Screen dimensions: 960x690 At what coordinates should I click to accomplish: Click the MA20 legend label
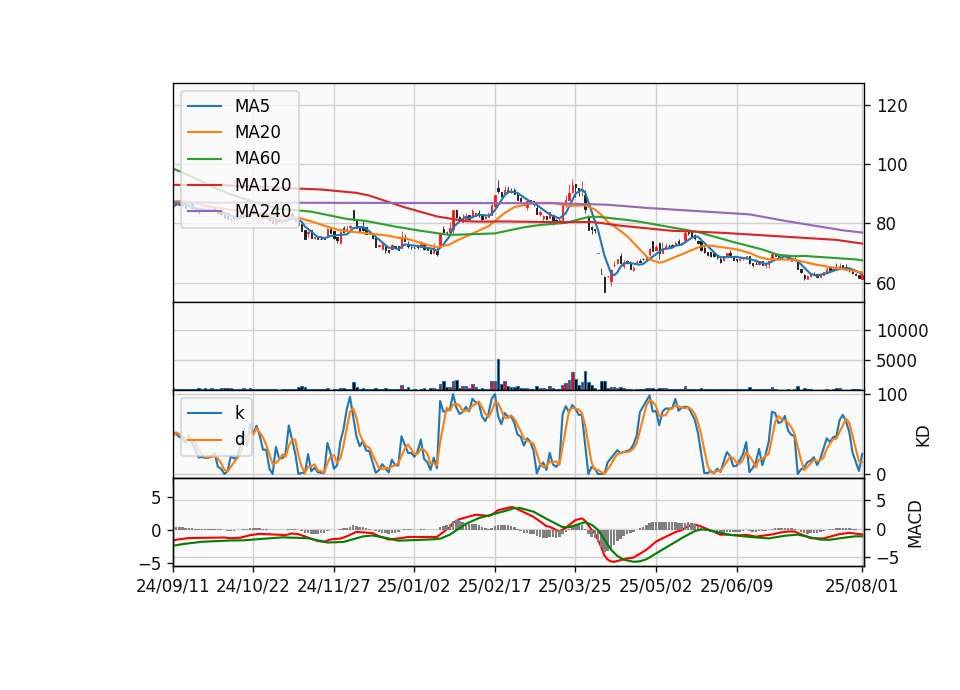(x=257, y=132)
